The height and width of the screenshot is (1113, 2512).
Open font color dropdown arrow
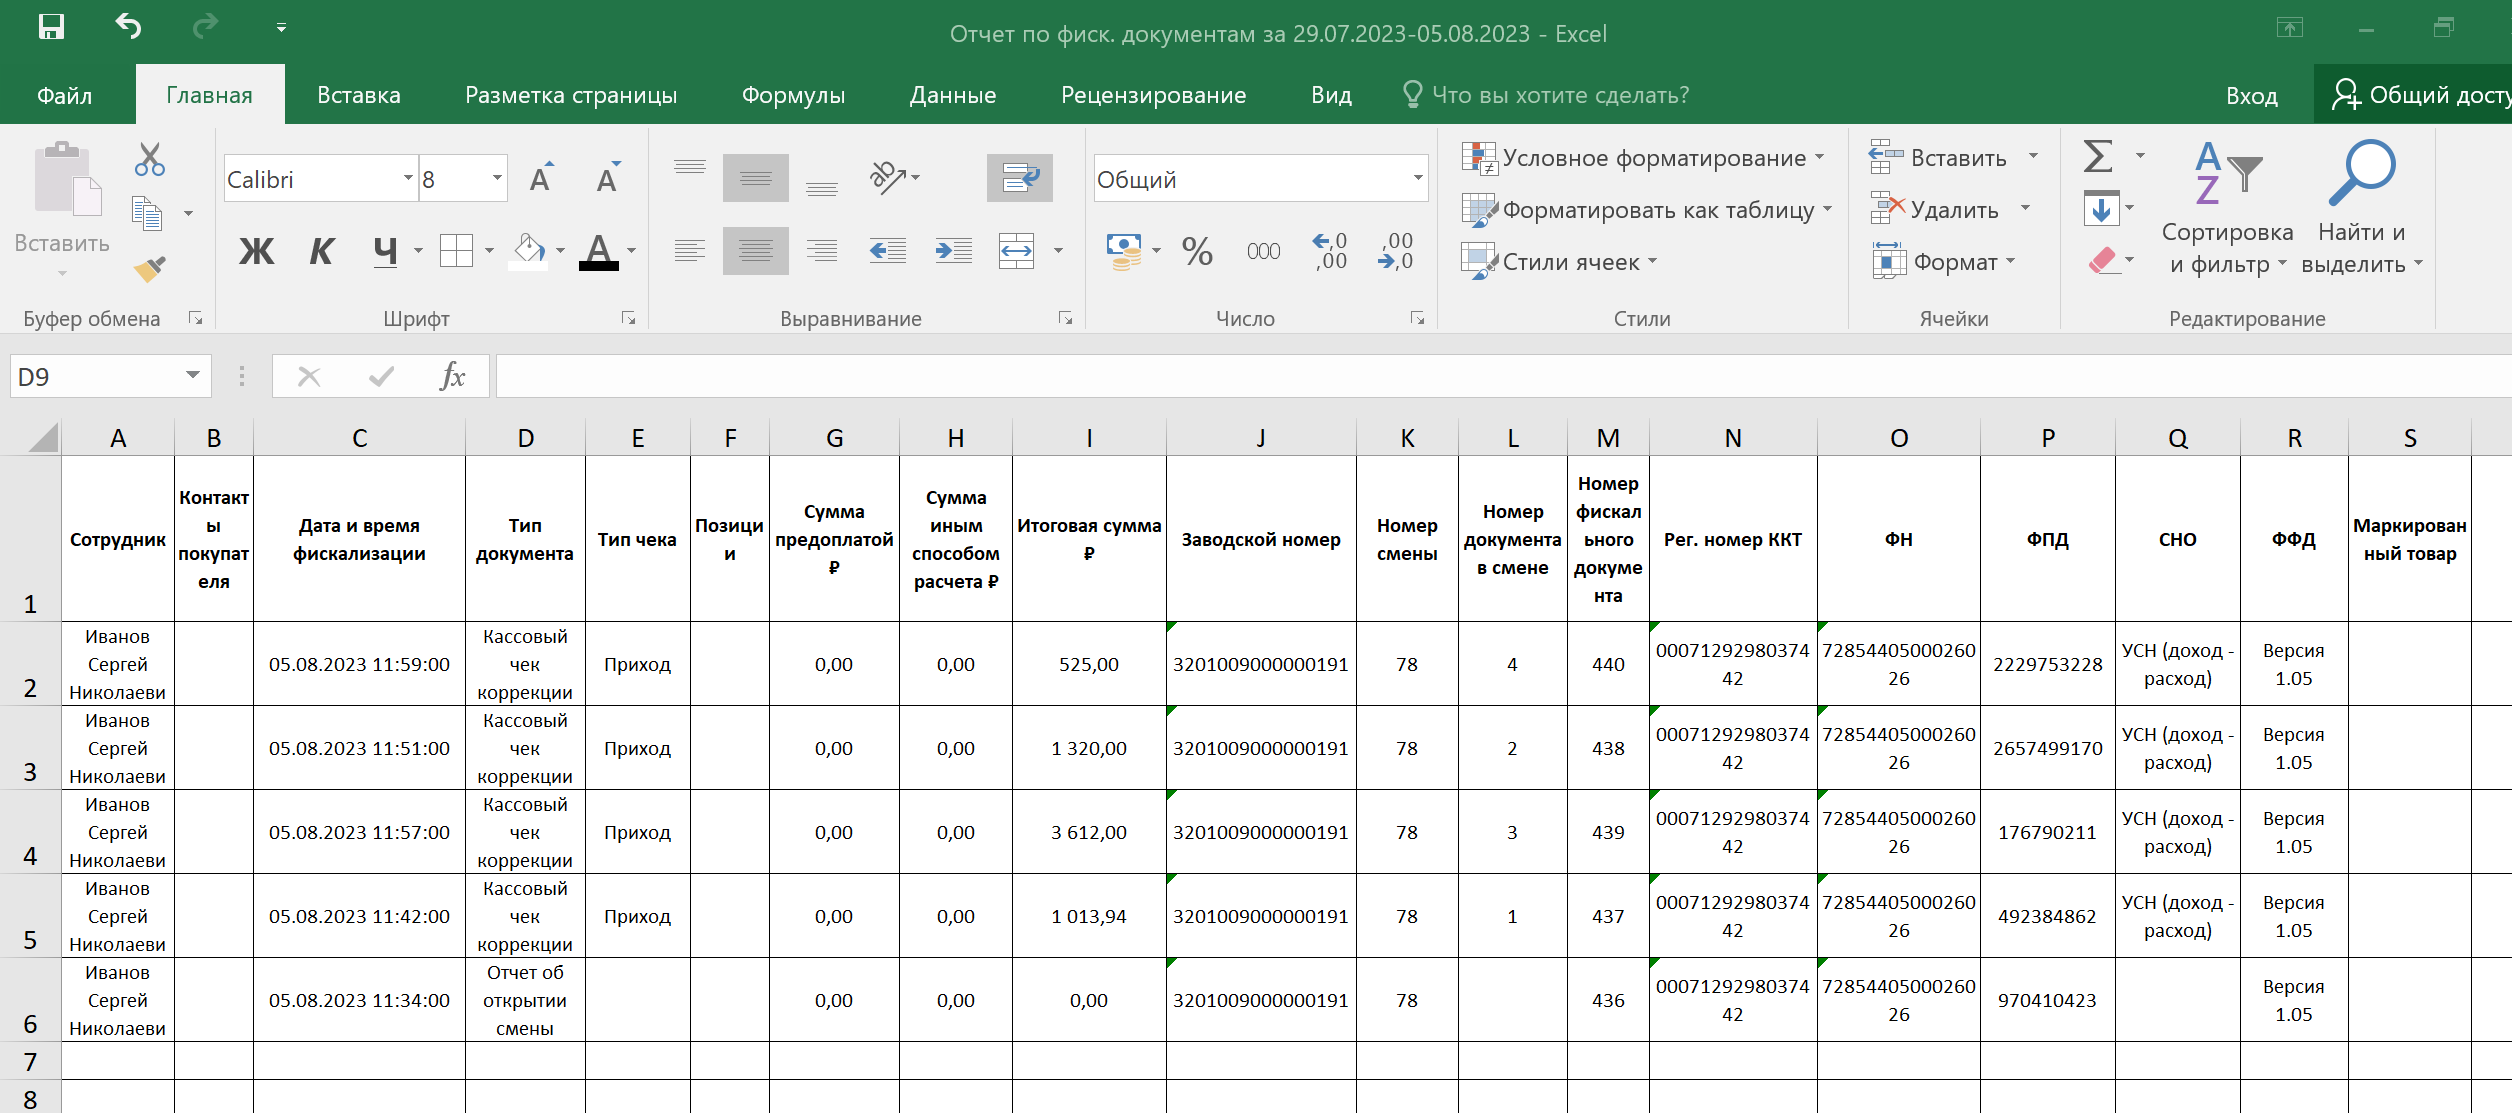(631, 250)
